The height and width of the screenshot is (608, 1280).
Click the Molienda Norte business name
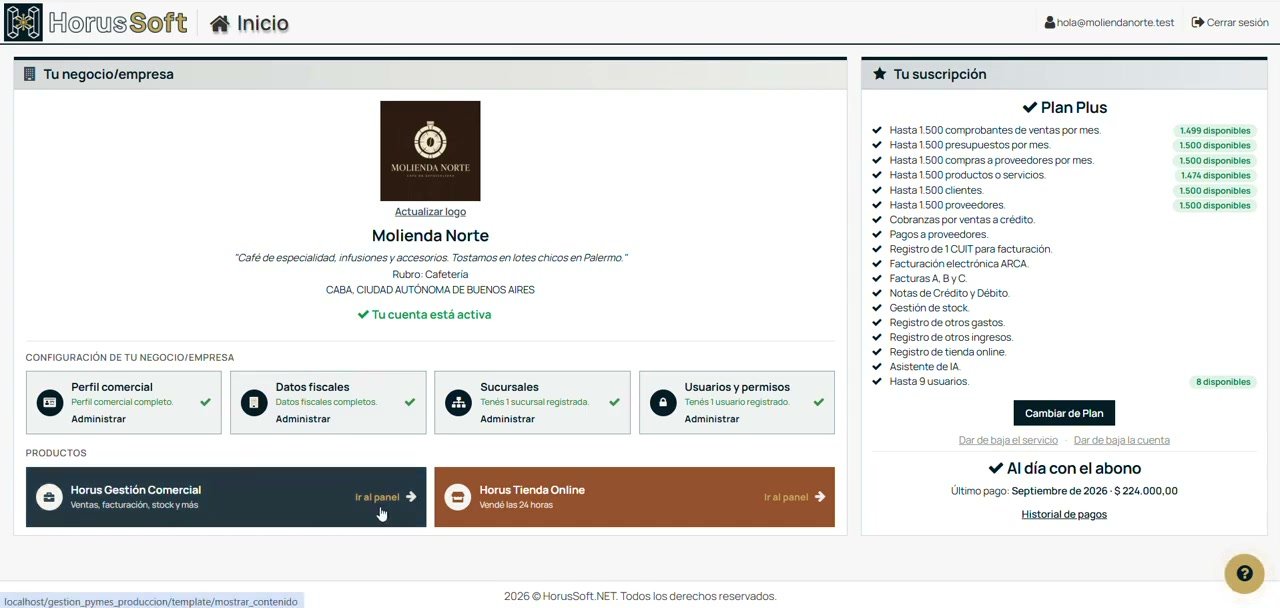tap(430, 236)
